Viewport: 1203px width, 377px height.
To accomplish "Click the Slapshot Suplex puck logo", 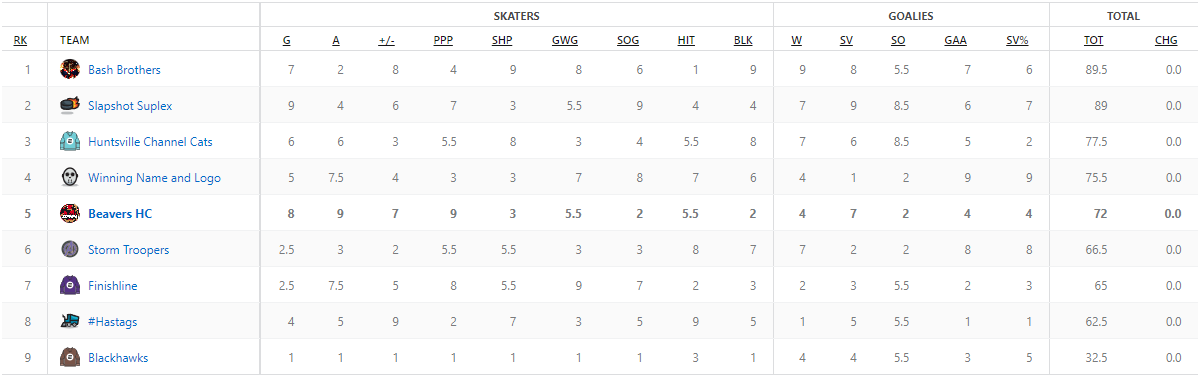I will [69, 106].
